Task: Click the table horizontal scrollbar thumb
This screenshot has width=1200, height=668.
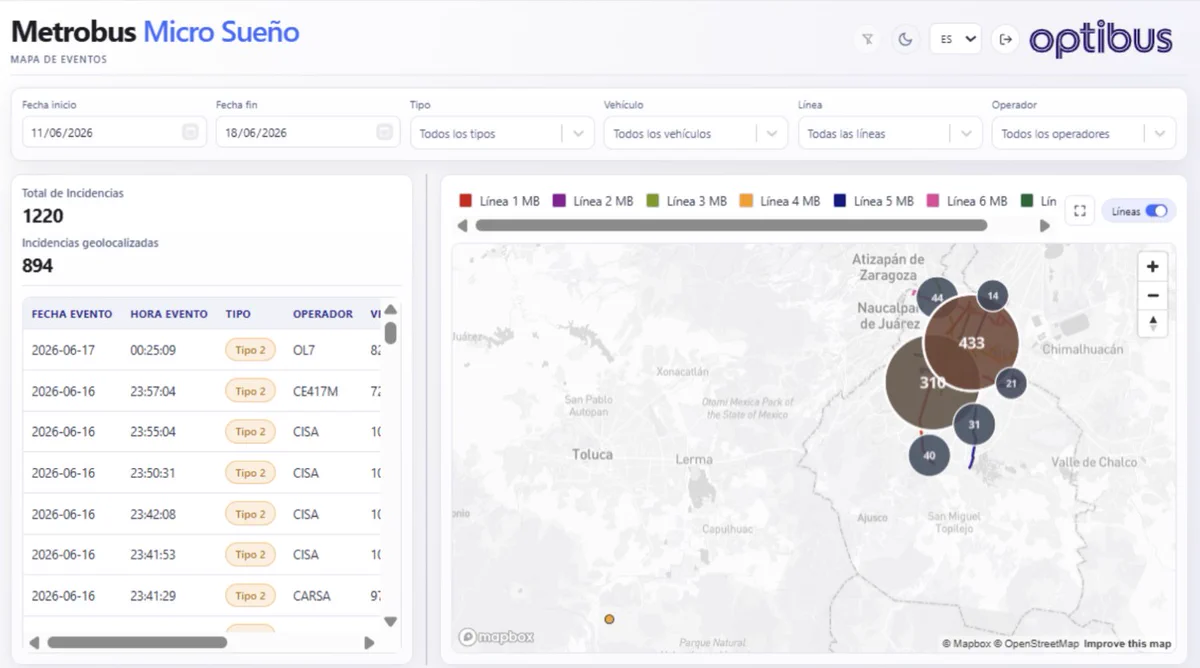Action: [x=137, y=642]
